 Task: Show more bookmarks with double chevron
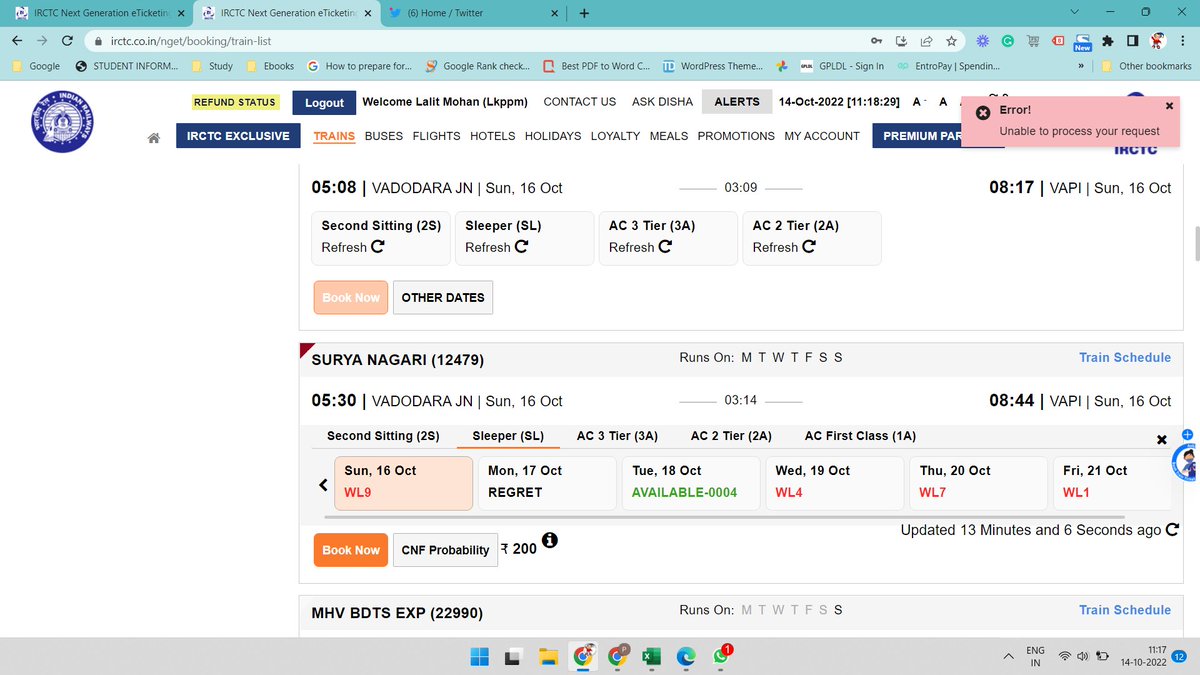(x=1082, y=66)
